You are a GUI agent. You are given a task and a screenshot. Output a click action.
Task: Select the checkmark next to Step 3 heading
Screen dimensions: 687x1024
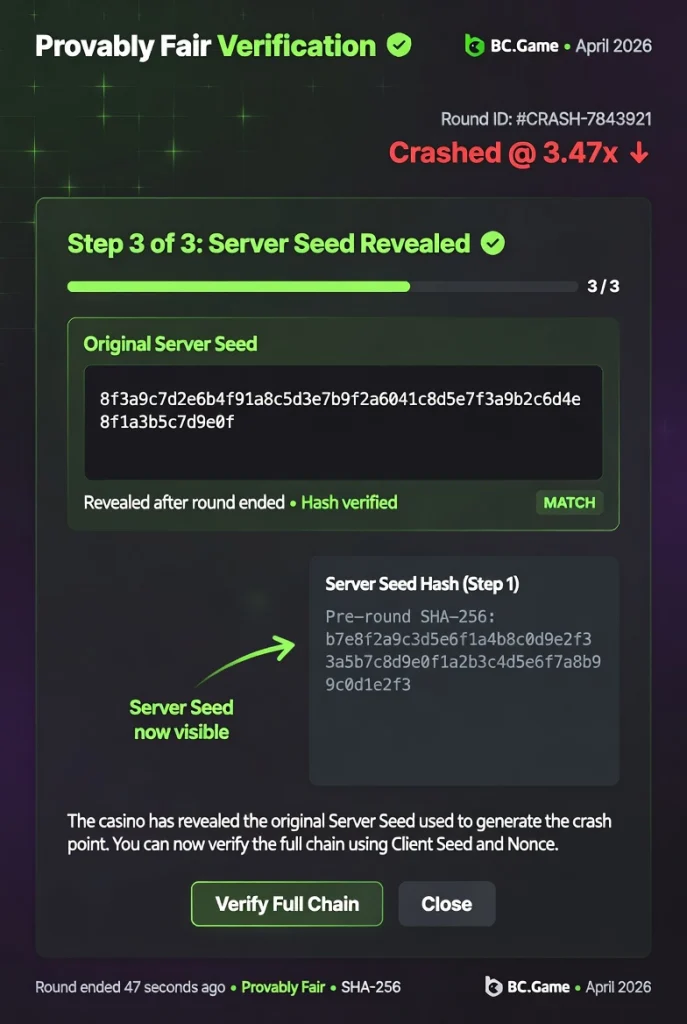click(491, 243)
